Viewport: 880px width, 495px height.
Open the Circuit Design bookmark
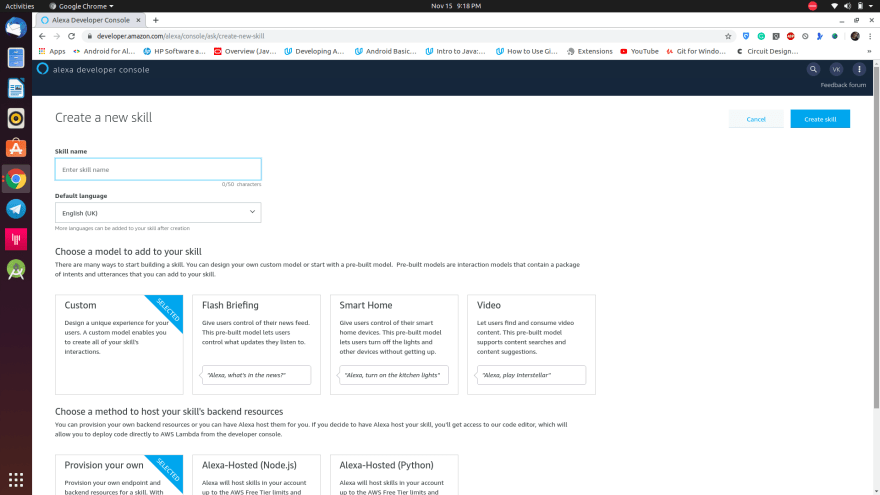point(767,51)
